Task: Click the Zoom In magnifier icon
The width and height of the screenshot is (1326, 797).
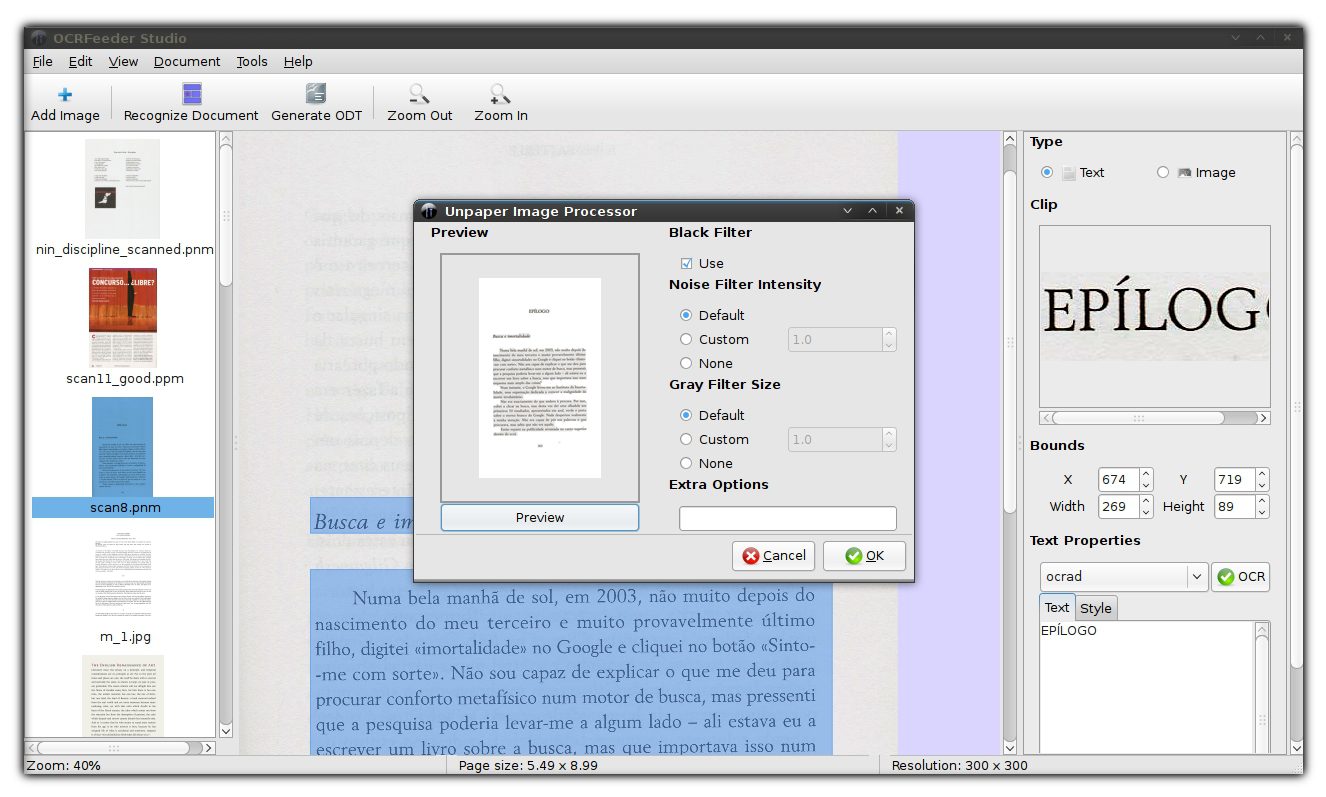Action: pyautogui.click(x=500, y=95)
